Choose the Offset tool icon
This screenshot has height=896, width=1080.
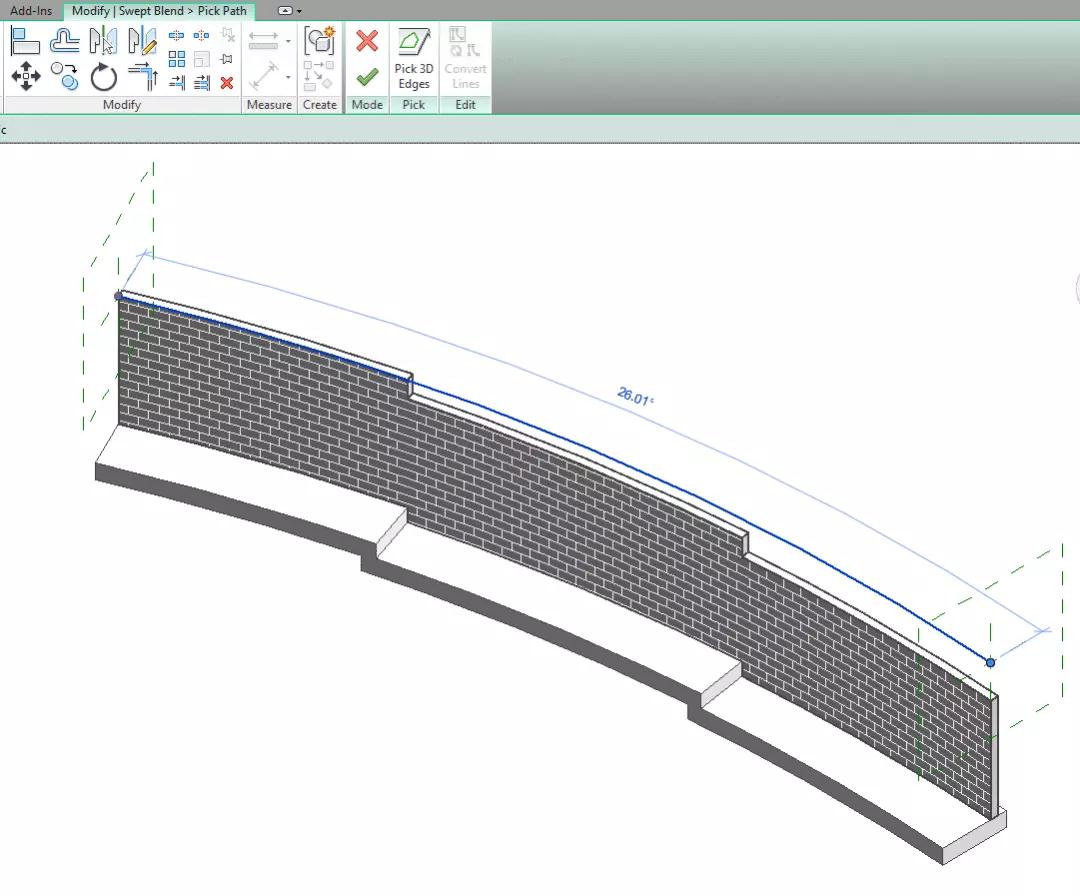pos(64,41)
